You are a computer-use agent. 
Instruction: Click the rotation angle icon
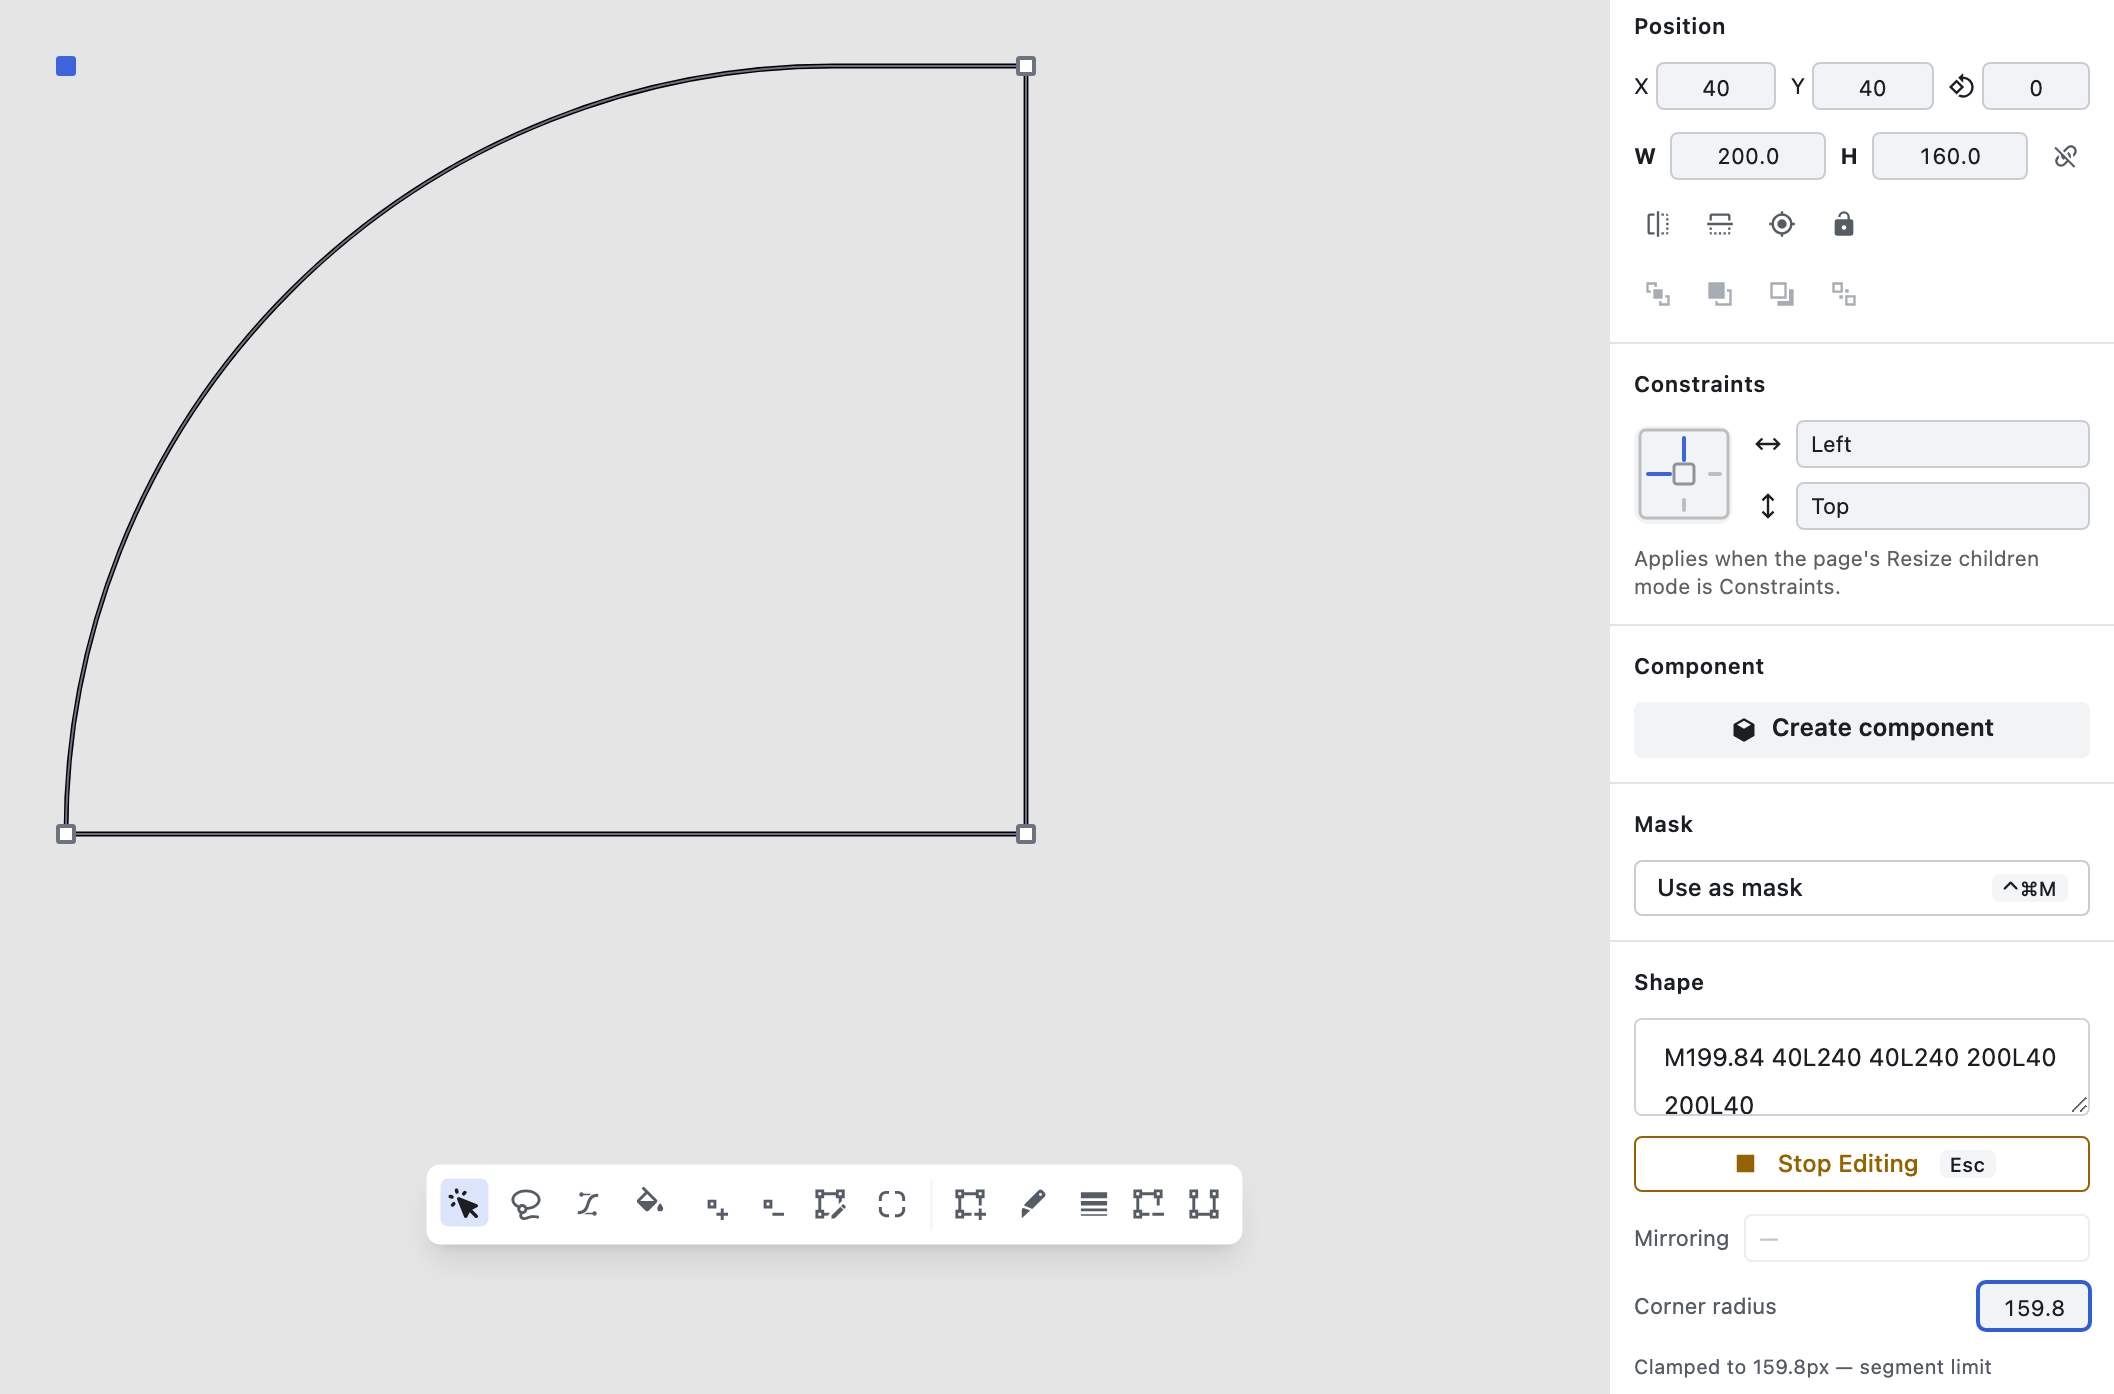click(x=1961, y=87)
